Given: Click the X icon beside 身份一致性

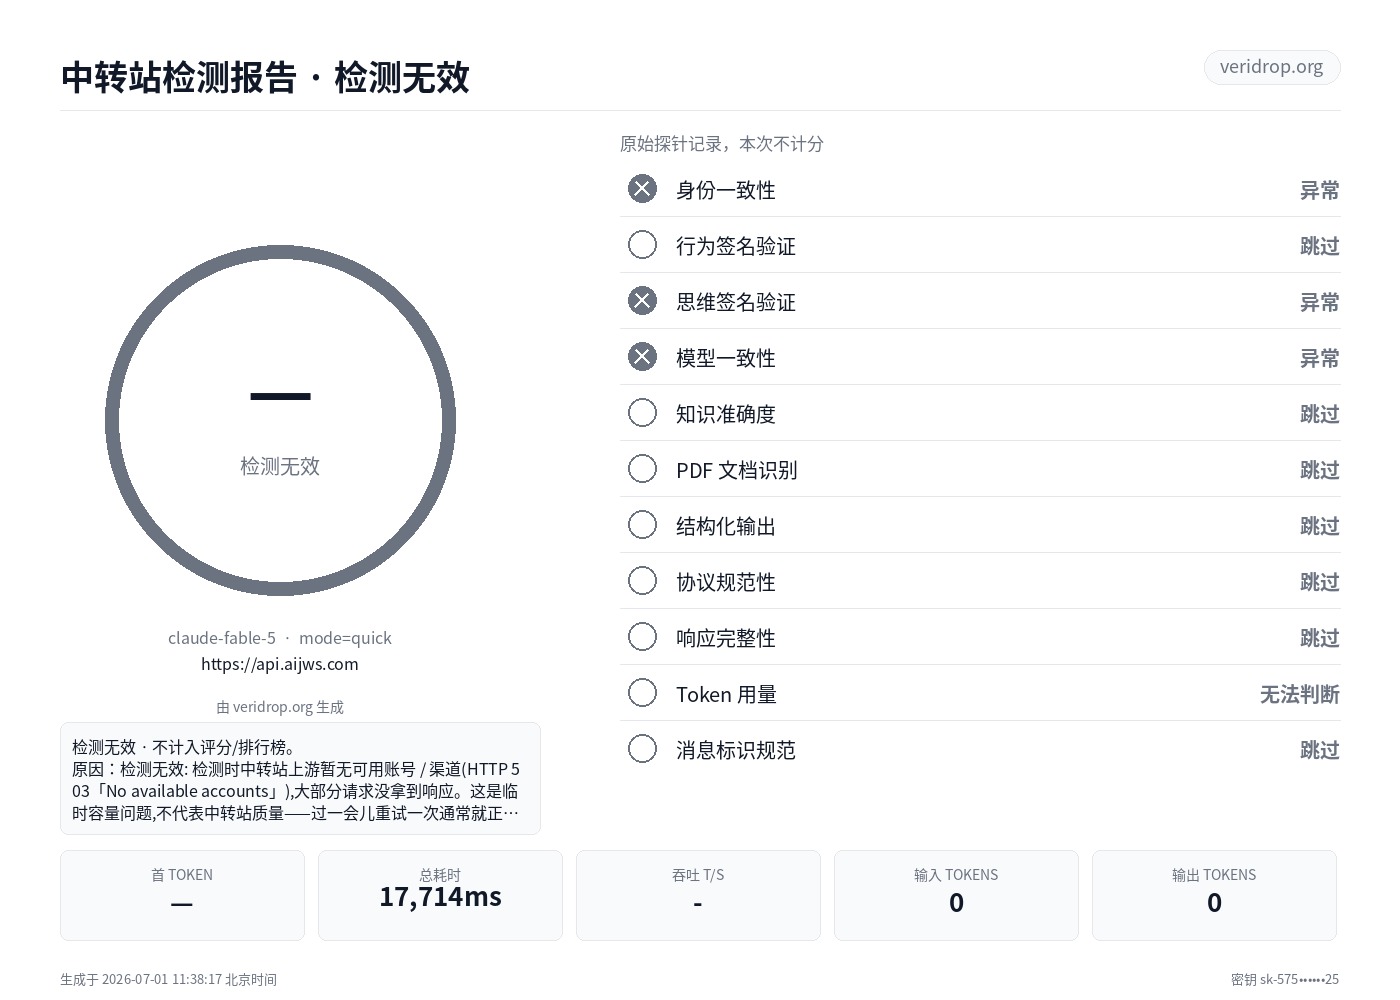Looking at the screenshot, I should point(642,189).
